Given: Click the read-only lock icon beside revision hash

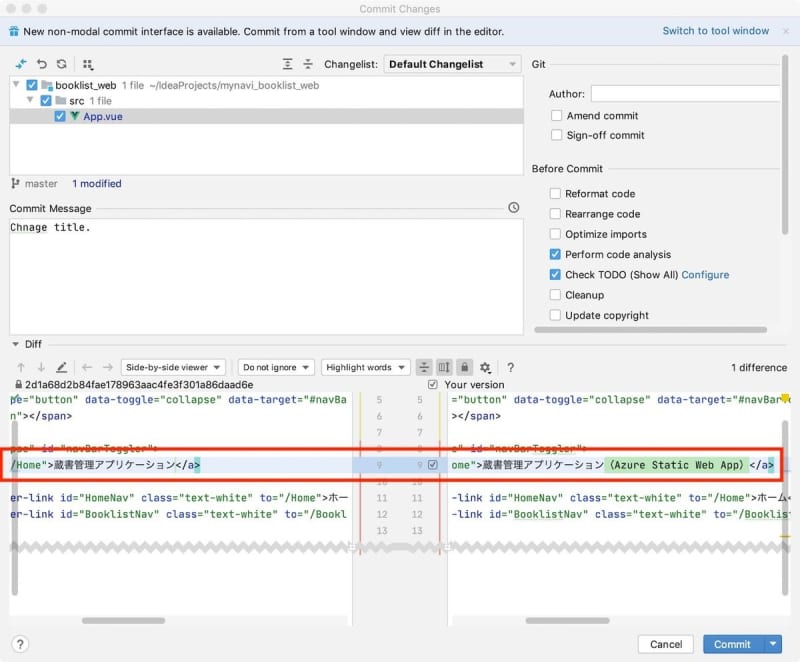Looking at the screenshot, I should 18,385.
